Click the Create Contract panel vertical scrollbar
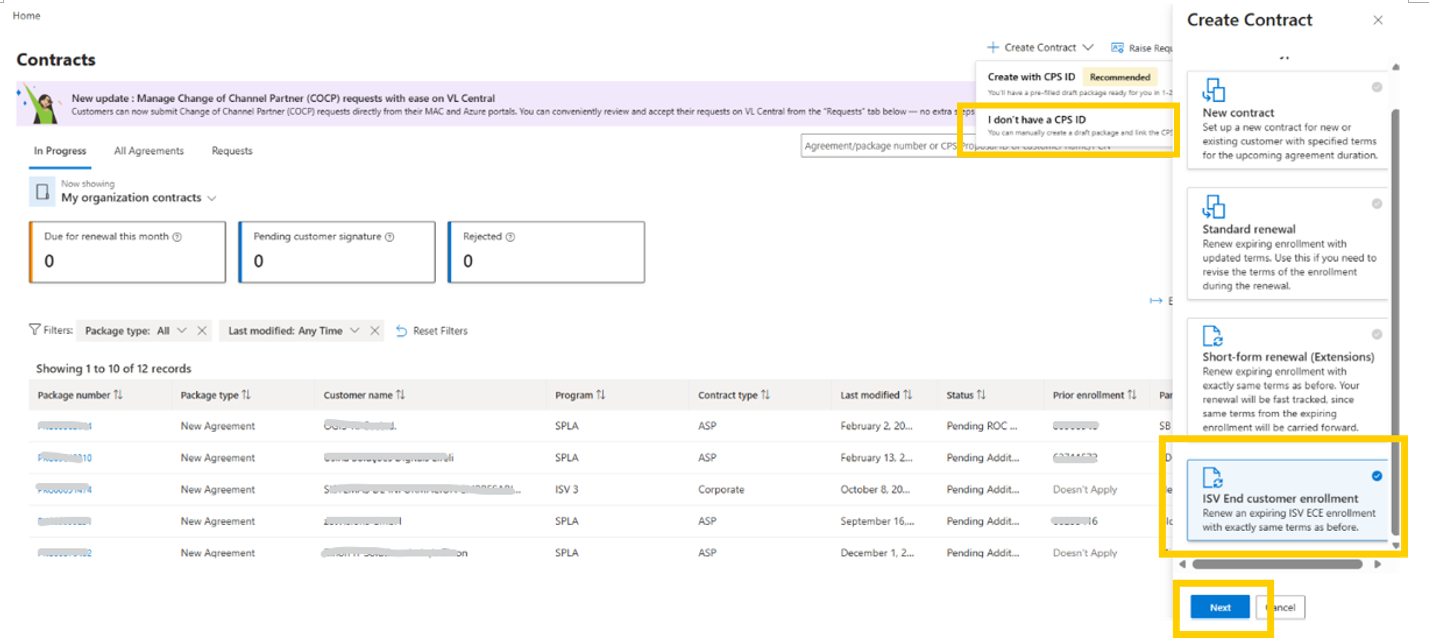The height and width of the screenshot is (640, 1429). click(1396, 320)
